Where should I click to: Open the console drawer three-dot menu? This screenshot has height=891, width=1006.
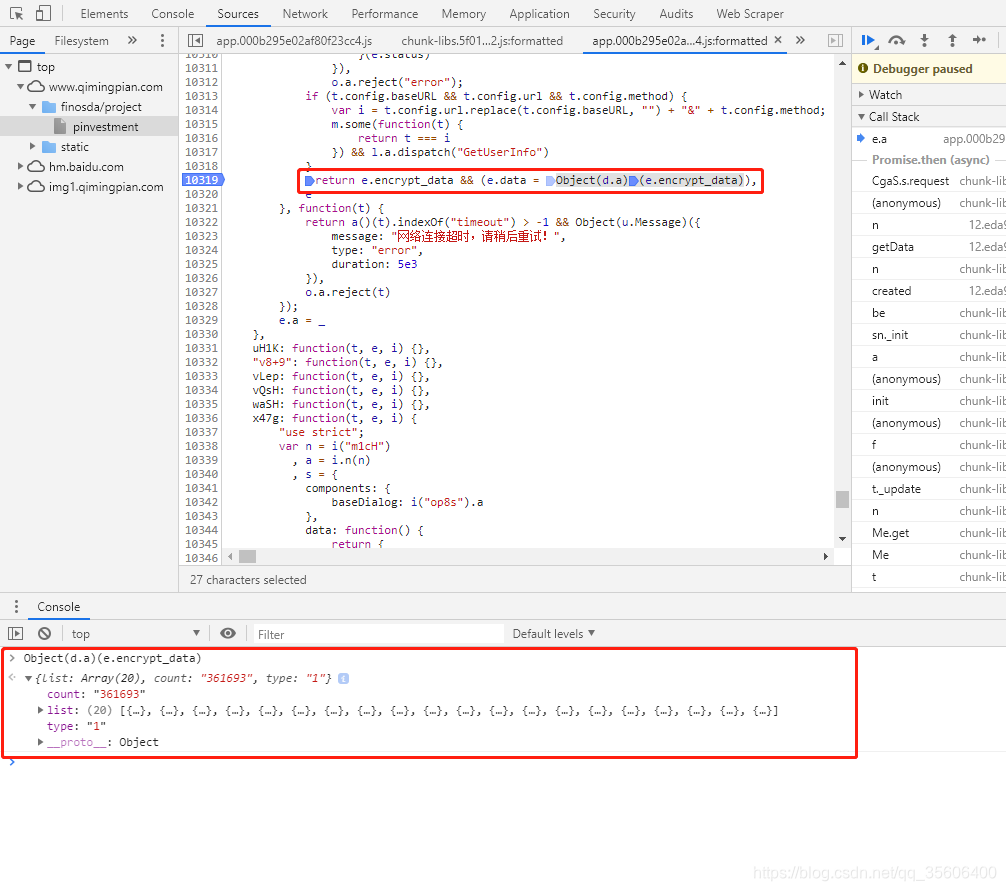click(16, 607)
